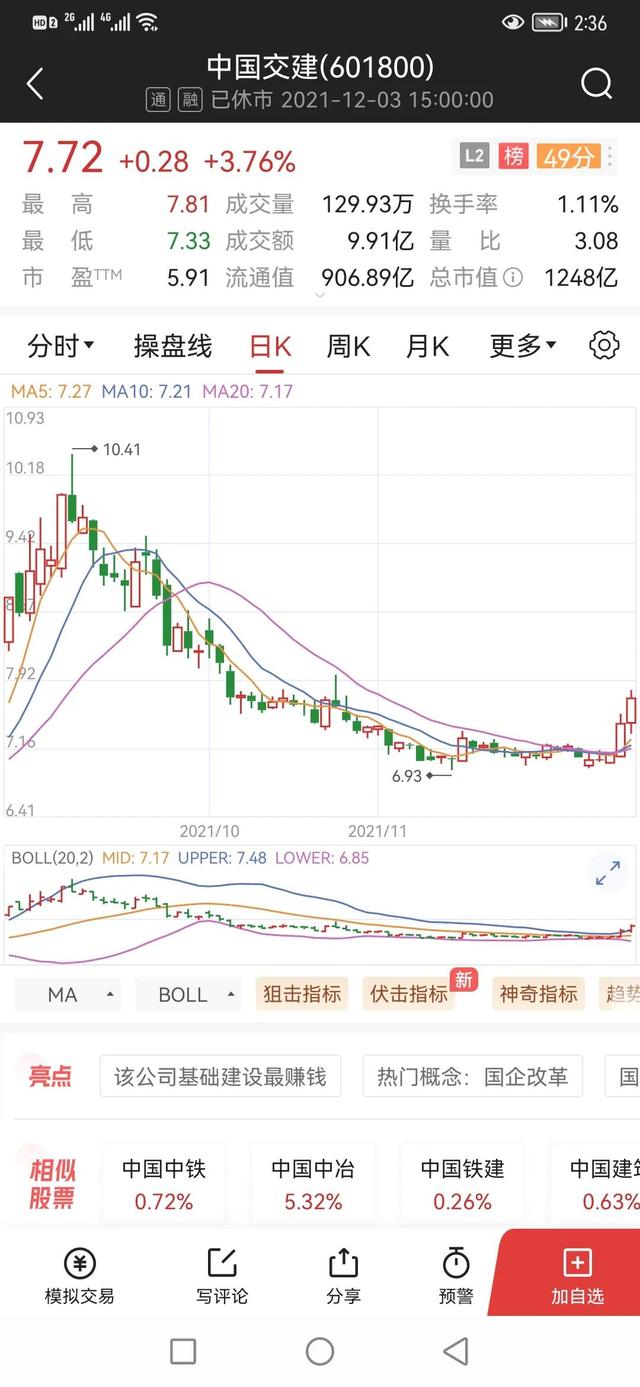Expand the quote details chevron

[x=320, y=296]
